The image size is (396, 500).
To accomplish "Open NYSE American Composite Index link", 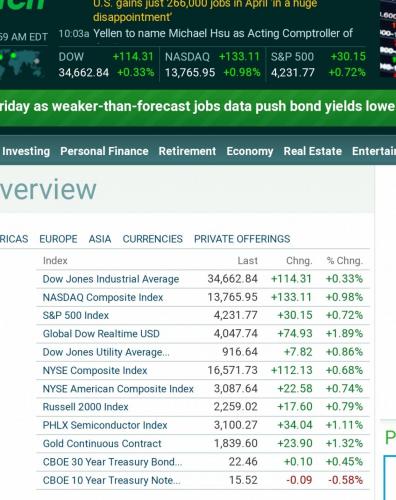I will [118, 389].
